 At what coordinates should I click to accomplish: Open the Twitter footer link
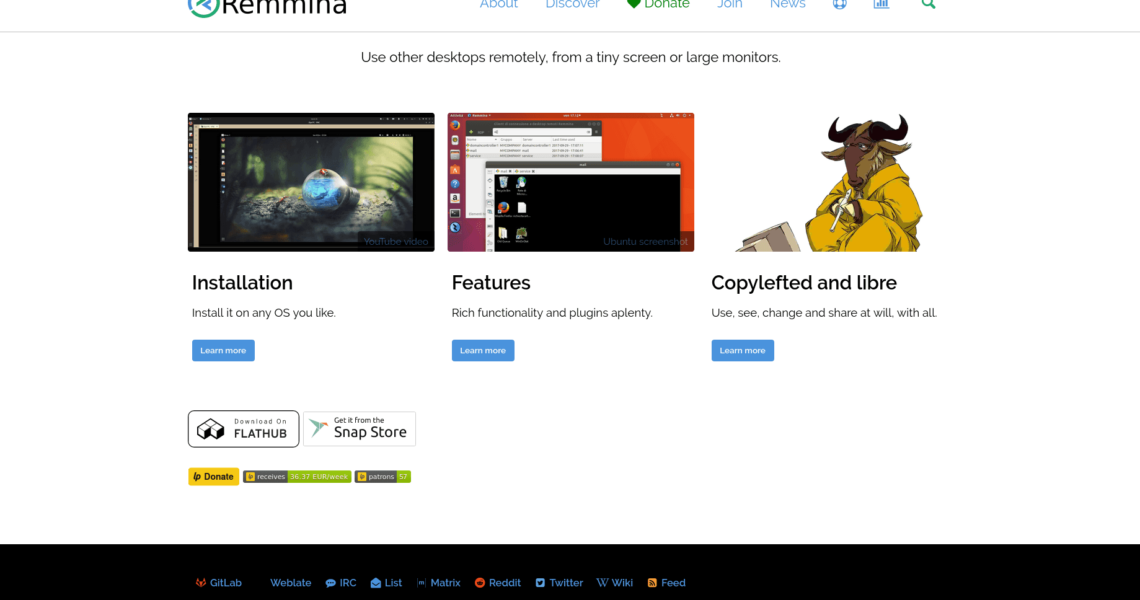point(559,583)
